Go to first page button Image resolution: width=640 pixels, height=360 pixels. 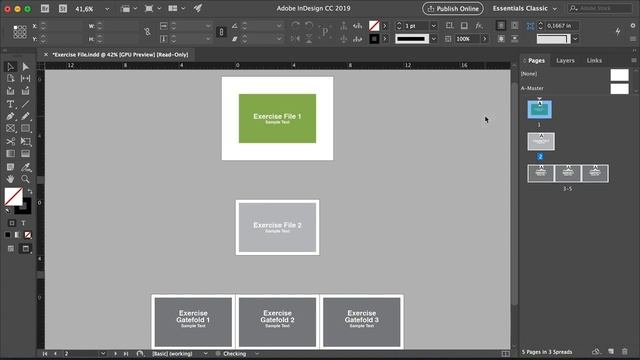pyautogui.click(x=45, y=353)
